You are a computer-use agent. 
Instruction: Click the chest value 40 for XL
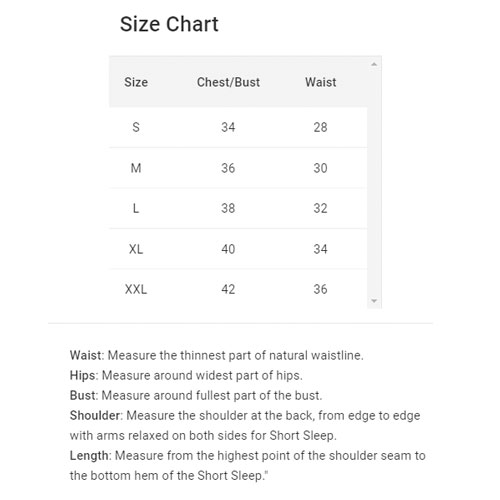pyautogui.click(x=228, y=249)
